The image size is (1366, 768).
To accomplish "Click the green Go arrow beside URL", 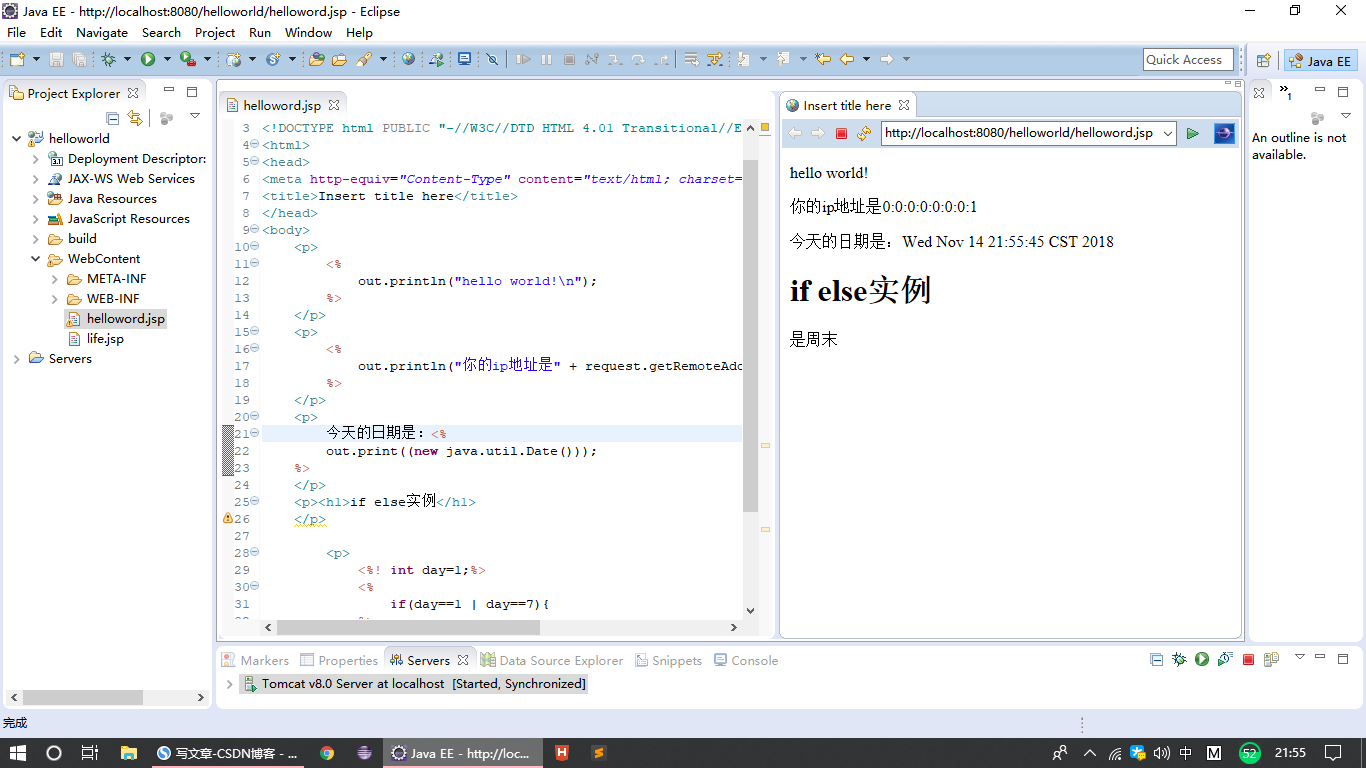I will 1192,133.
